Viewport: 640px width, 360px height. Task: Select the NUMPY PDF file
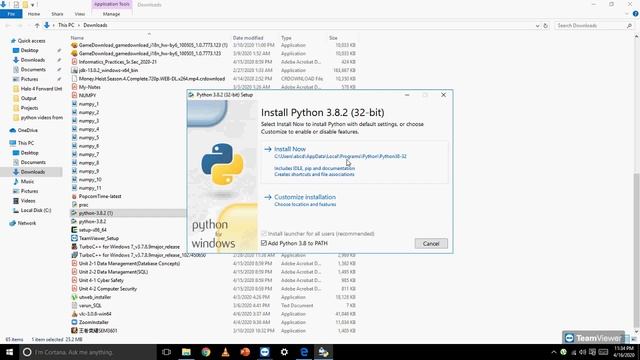[x=87, y=96]
